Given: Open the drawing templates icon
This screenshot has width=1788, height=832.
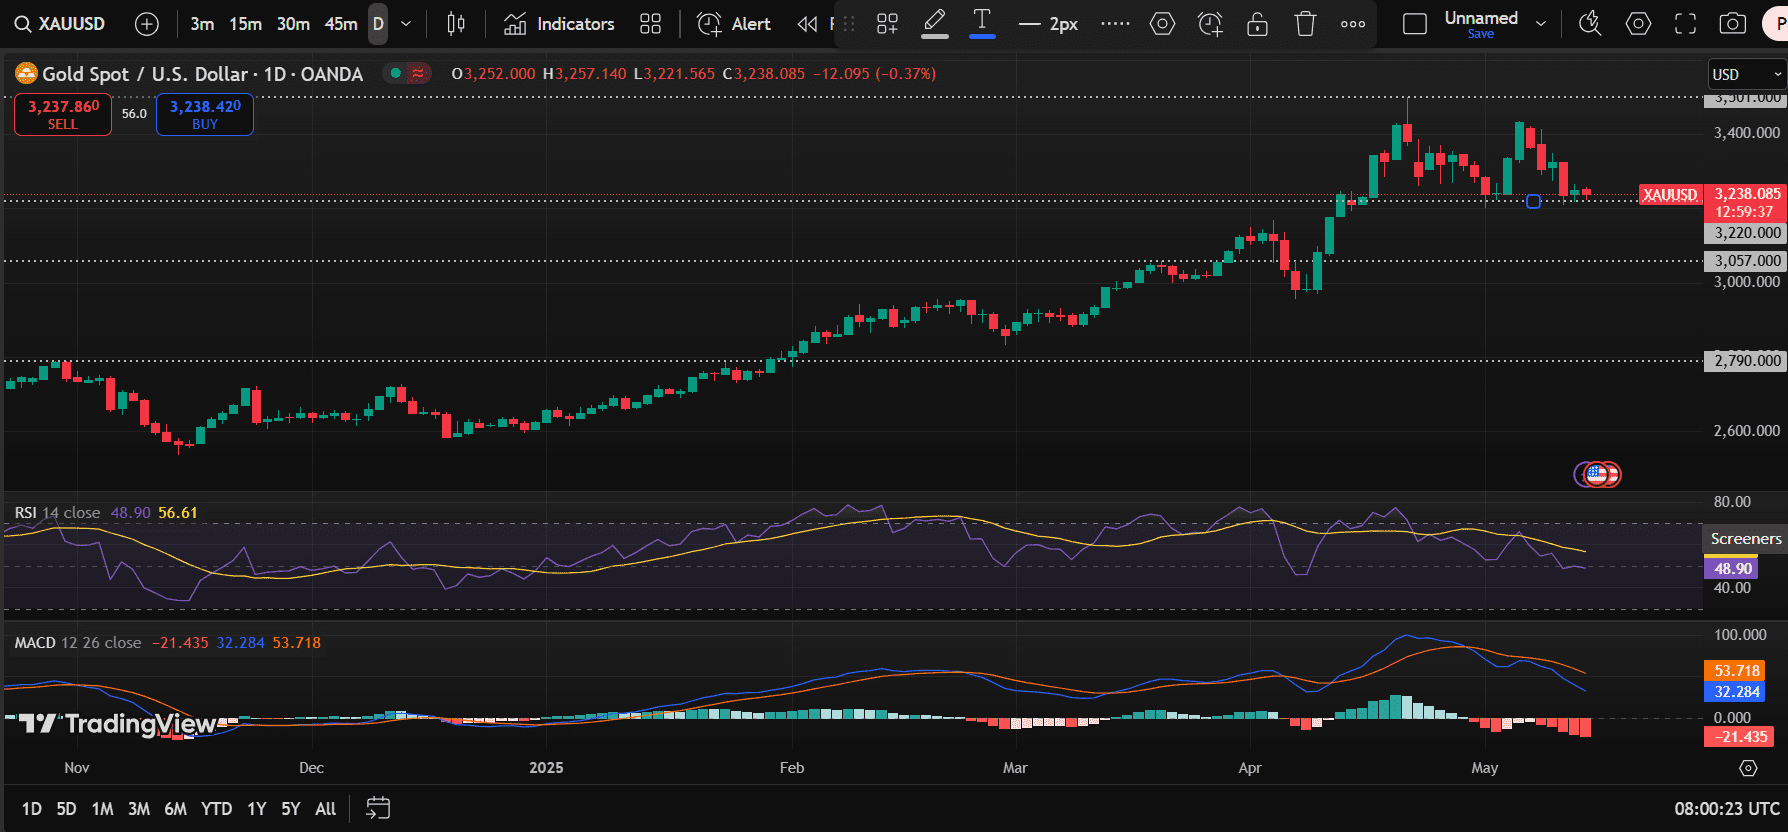Looking at the screenshot, I should [887, 24].
